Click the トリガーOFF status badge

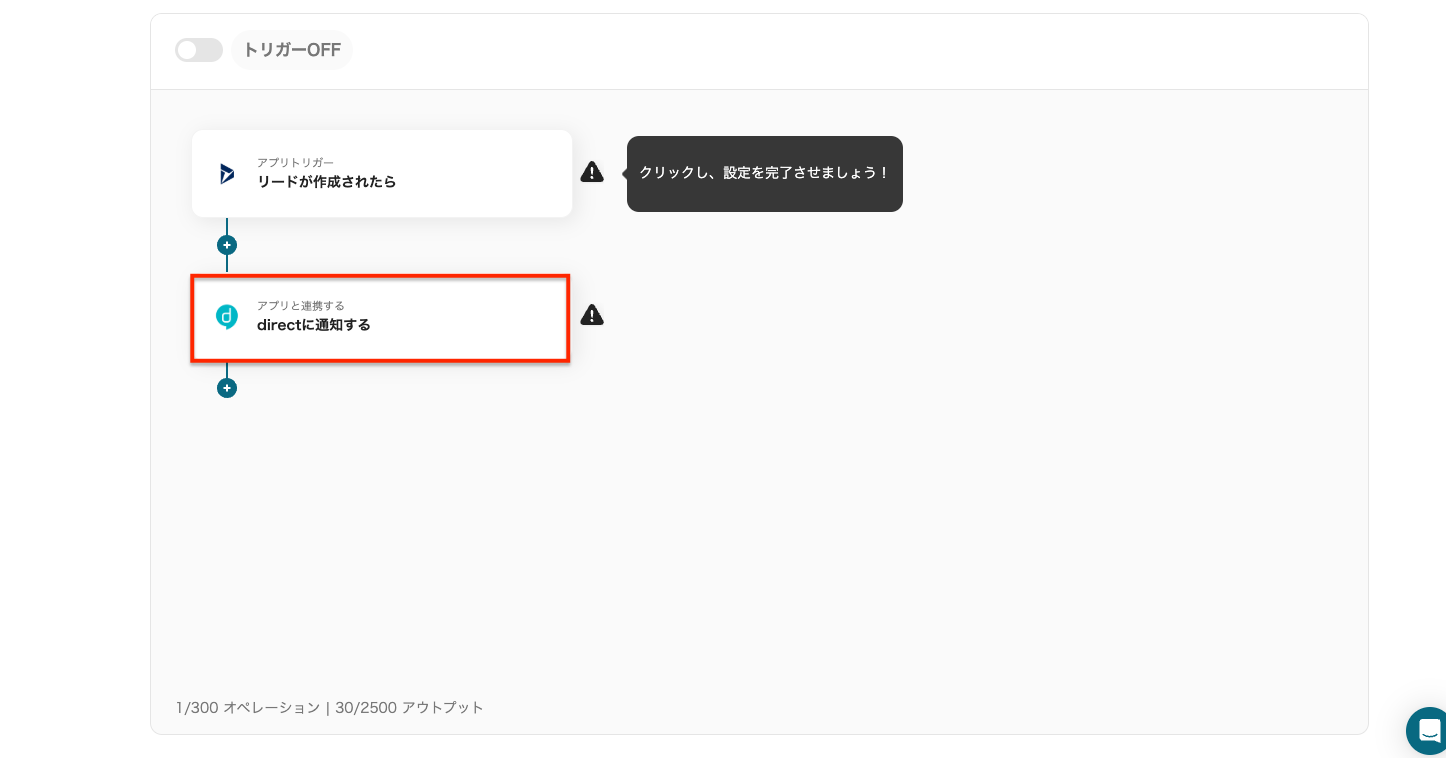pos(292,50)
